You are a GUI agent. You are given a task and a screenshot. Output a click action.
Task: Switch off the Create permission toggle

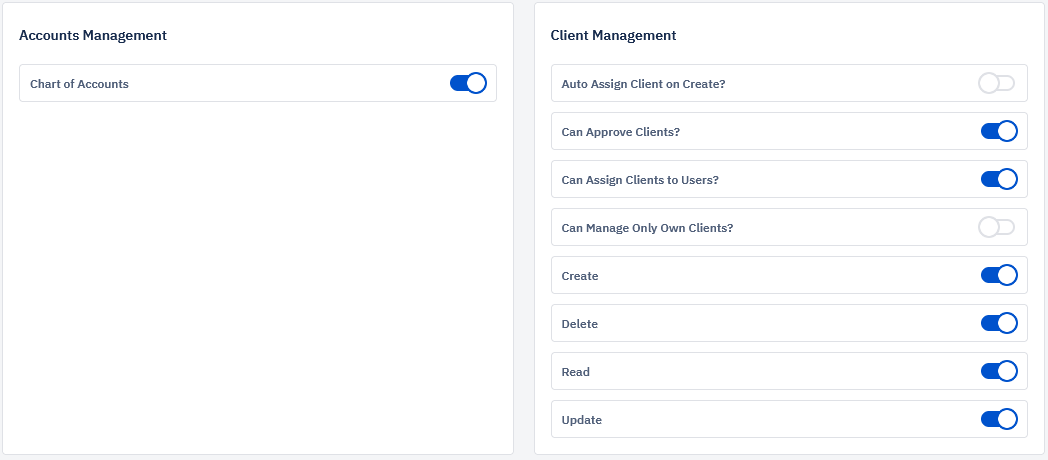999,275
